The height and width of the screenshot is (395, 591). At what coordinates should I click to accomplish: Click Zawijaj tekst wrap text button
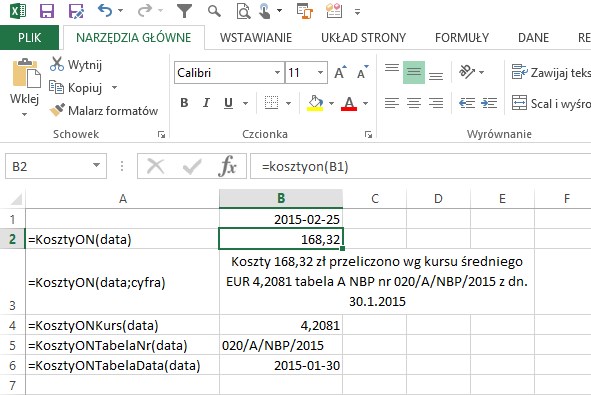551,72
